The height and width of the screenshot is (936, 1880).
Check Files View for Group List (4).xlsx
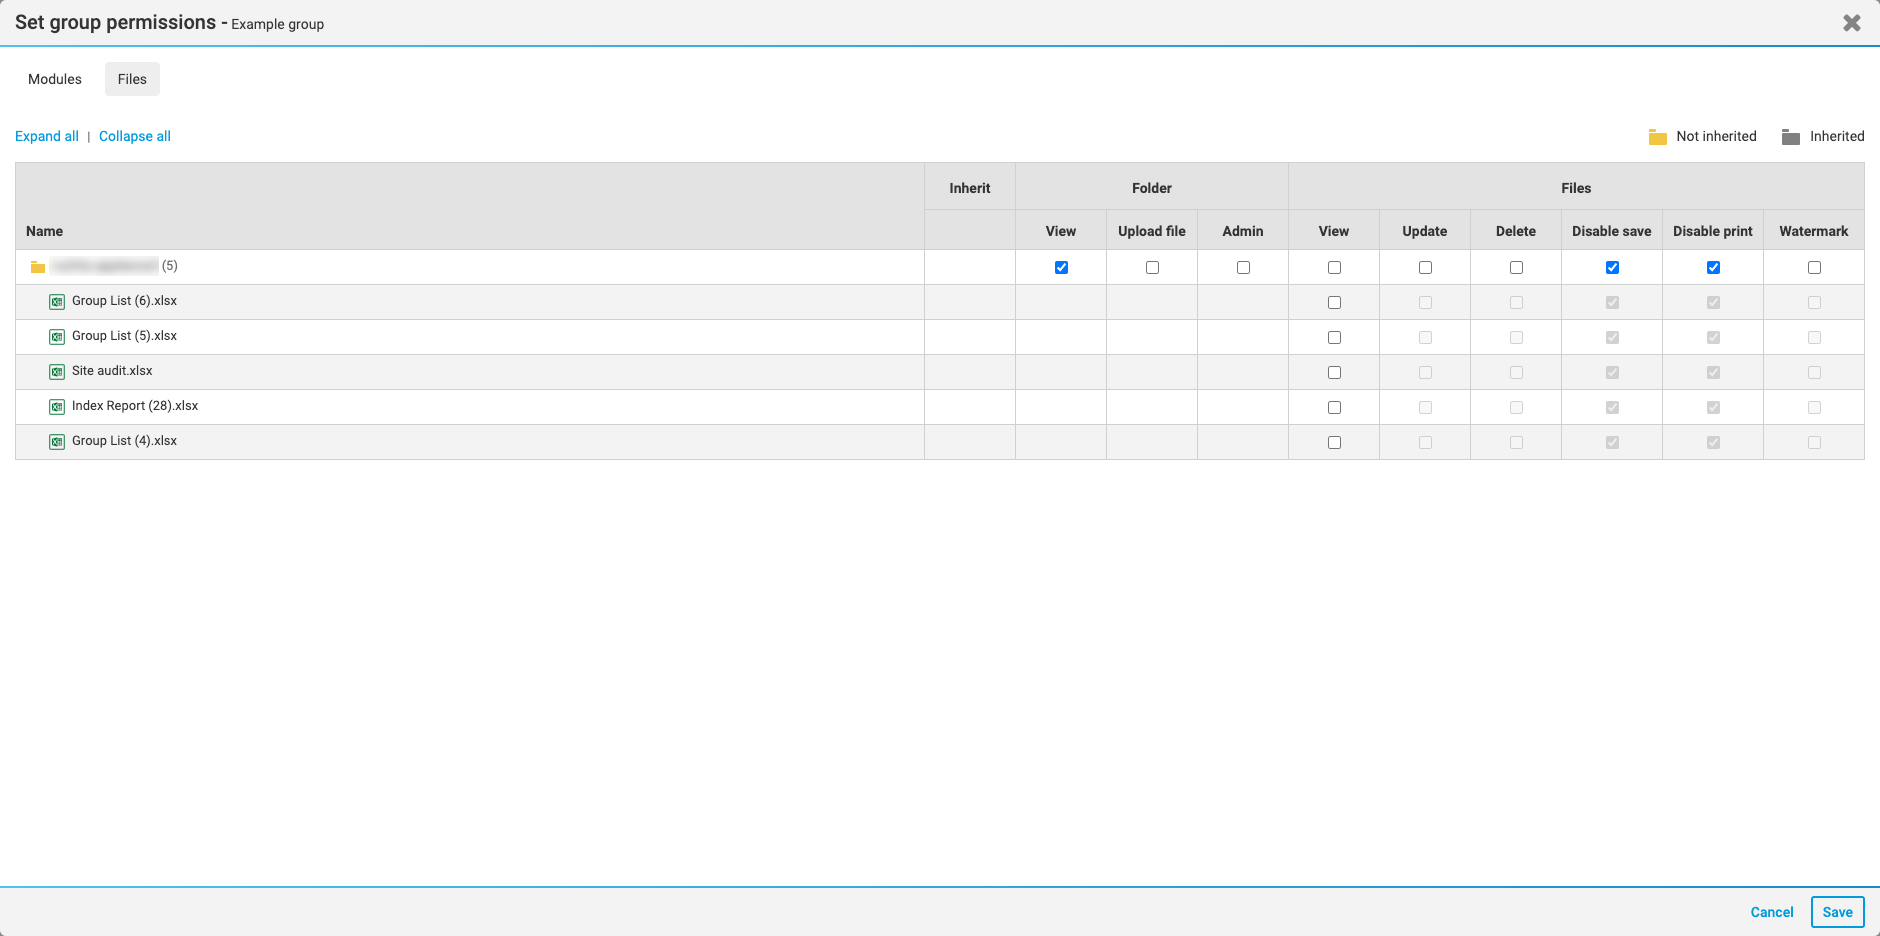(x=1334, y=442)
